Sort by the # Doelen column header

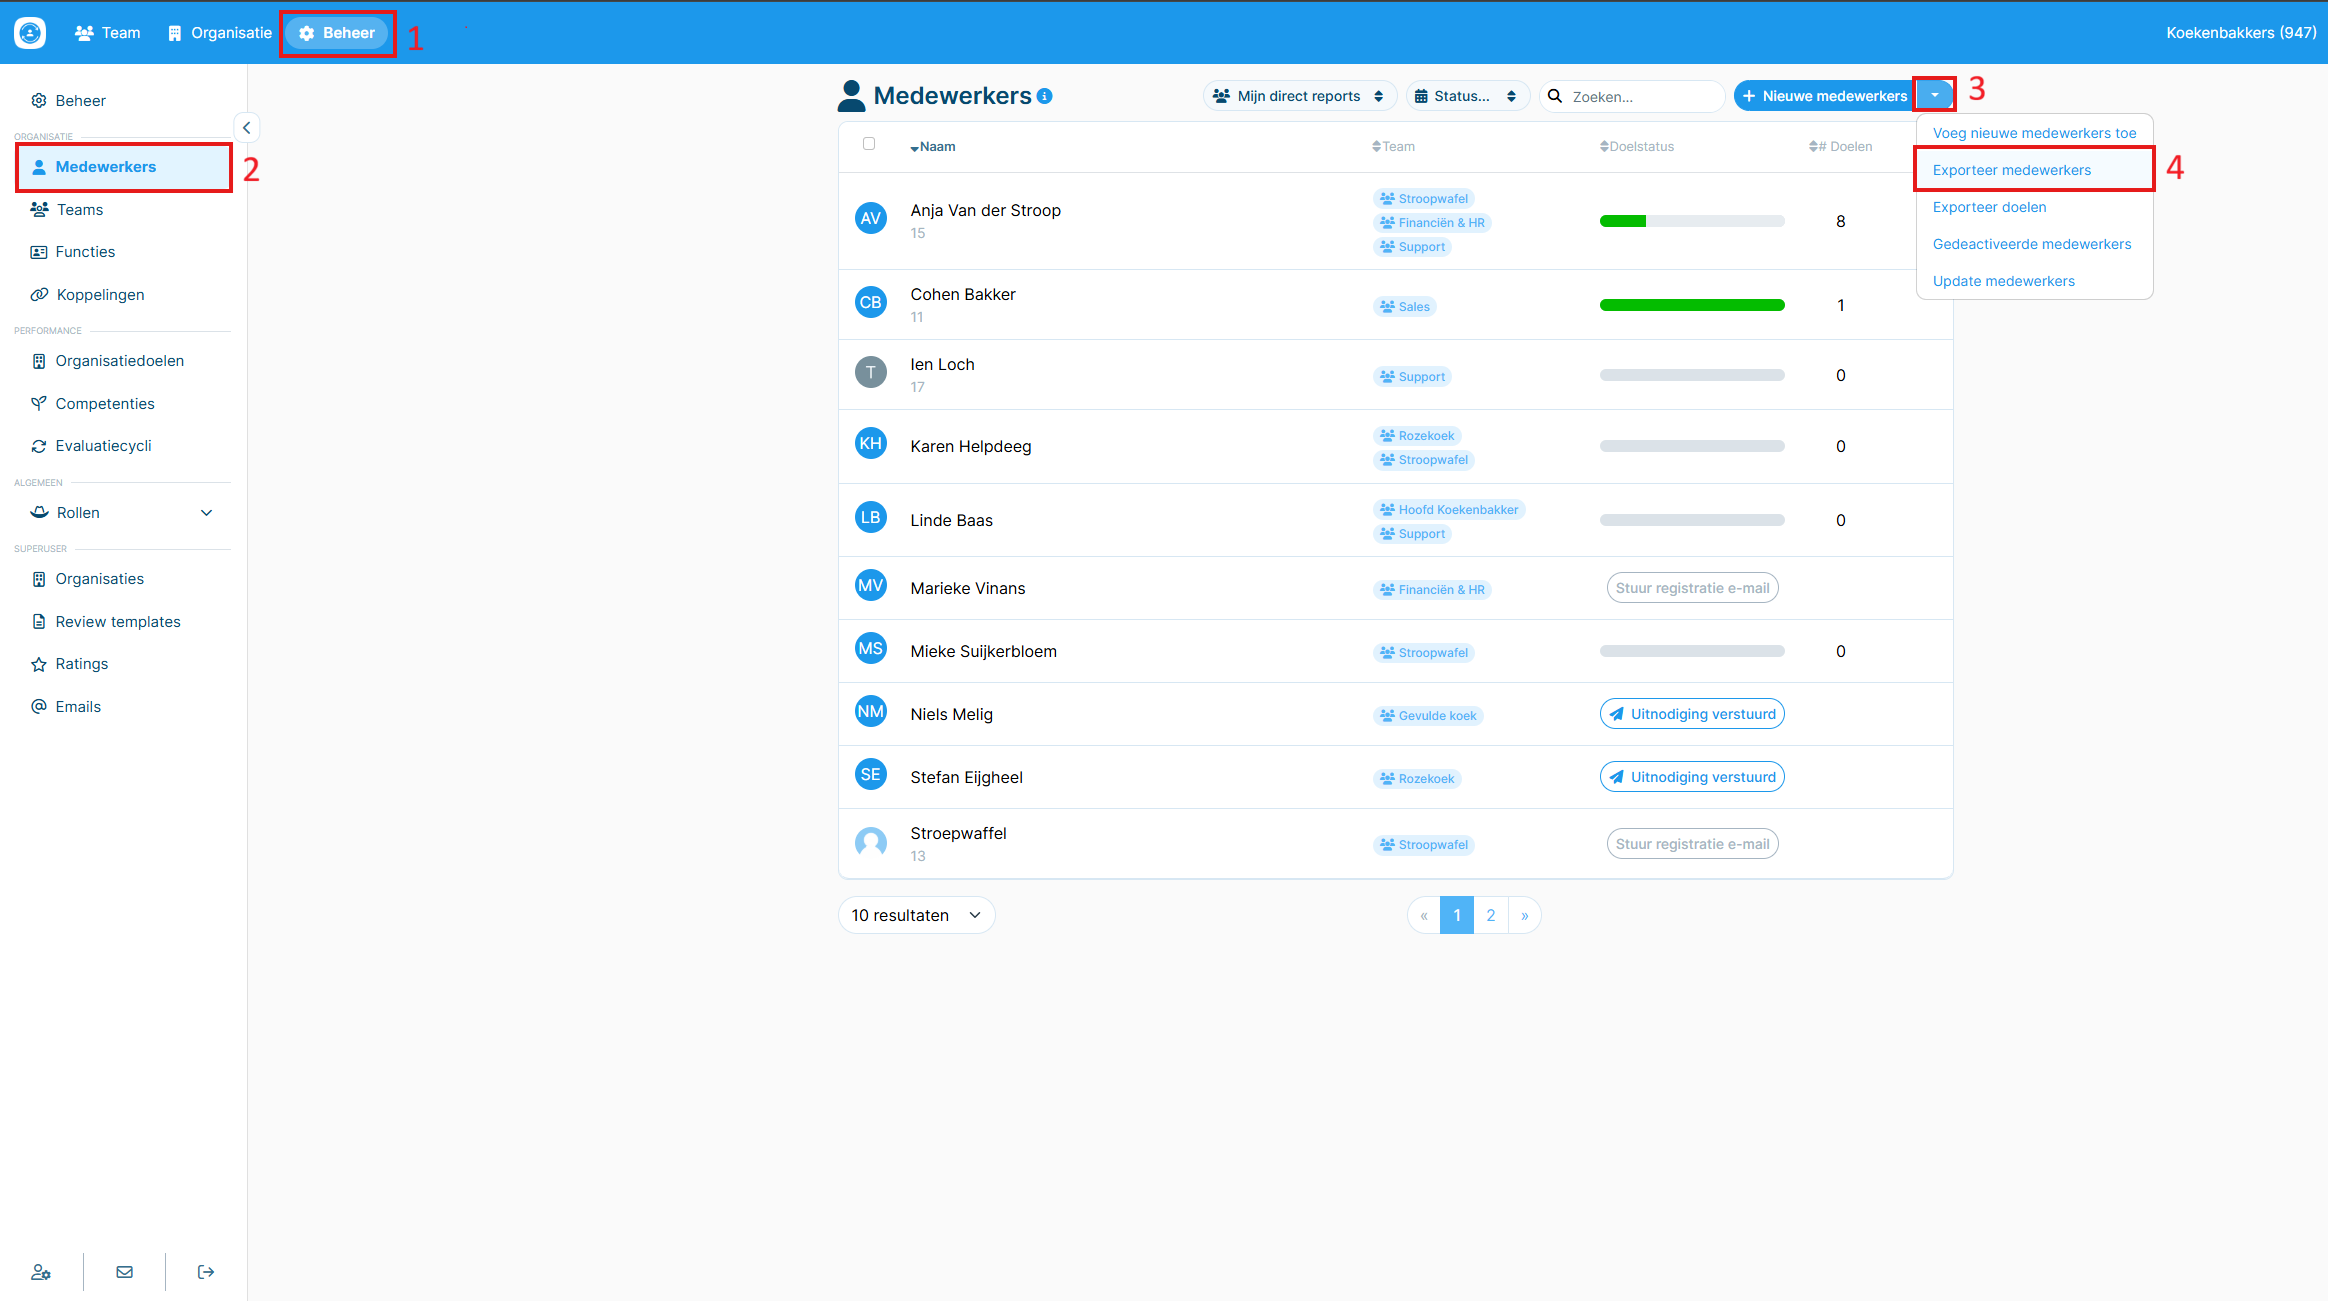(1840, 147)
